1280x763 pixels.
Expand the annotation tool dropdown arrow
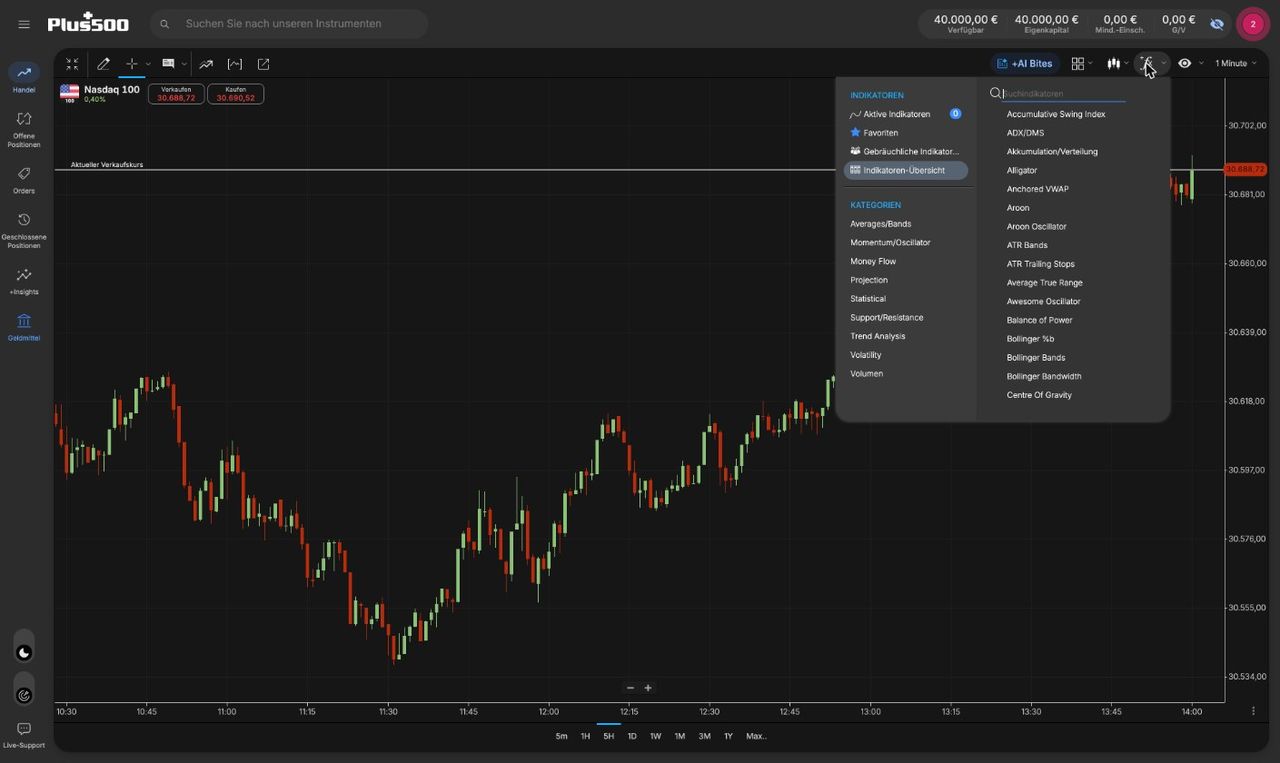pyautogui.click(x=184, y=64)
